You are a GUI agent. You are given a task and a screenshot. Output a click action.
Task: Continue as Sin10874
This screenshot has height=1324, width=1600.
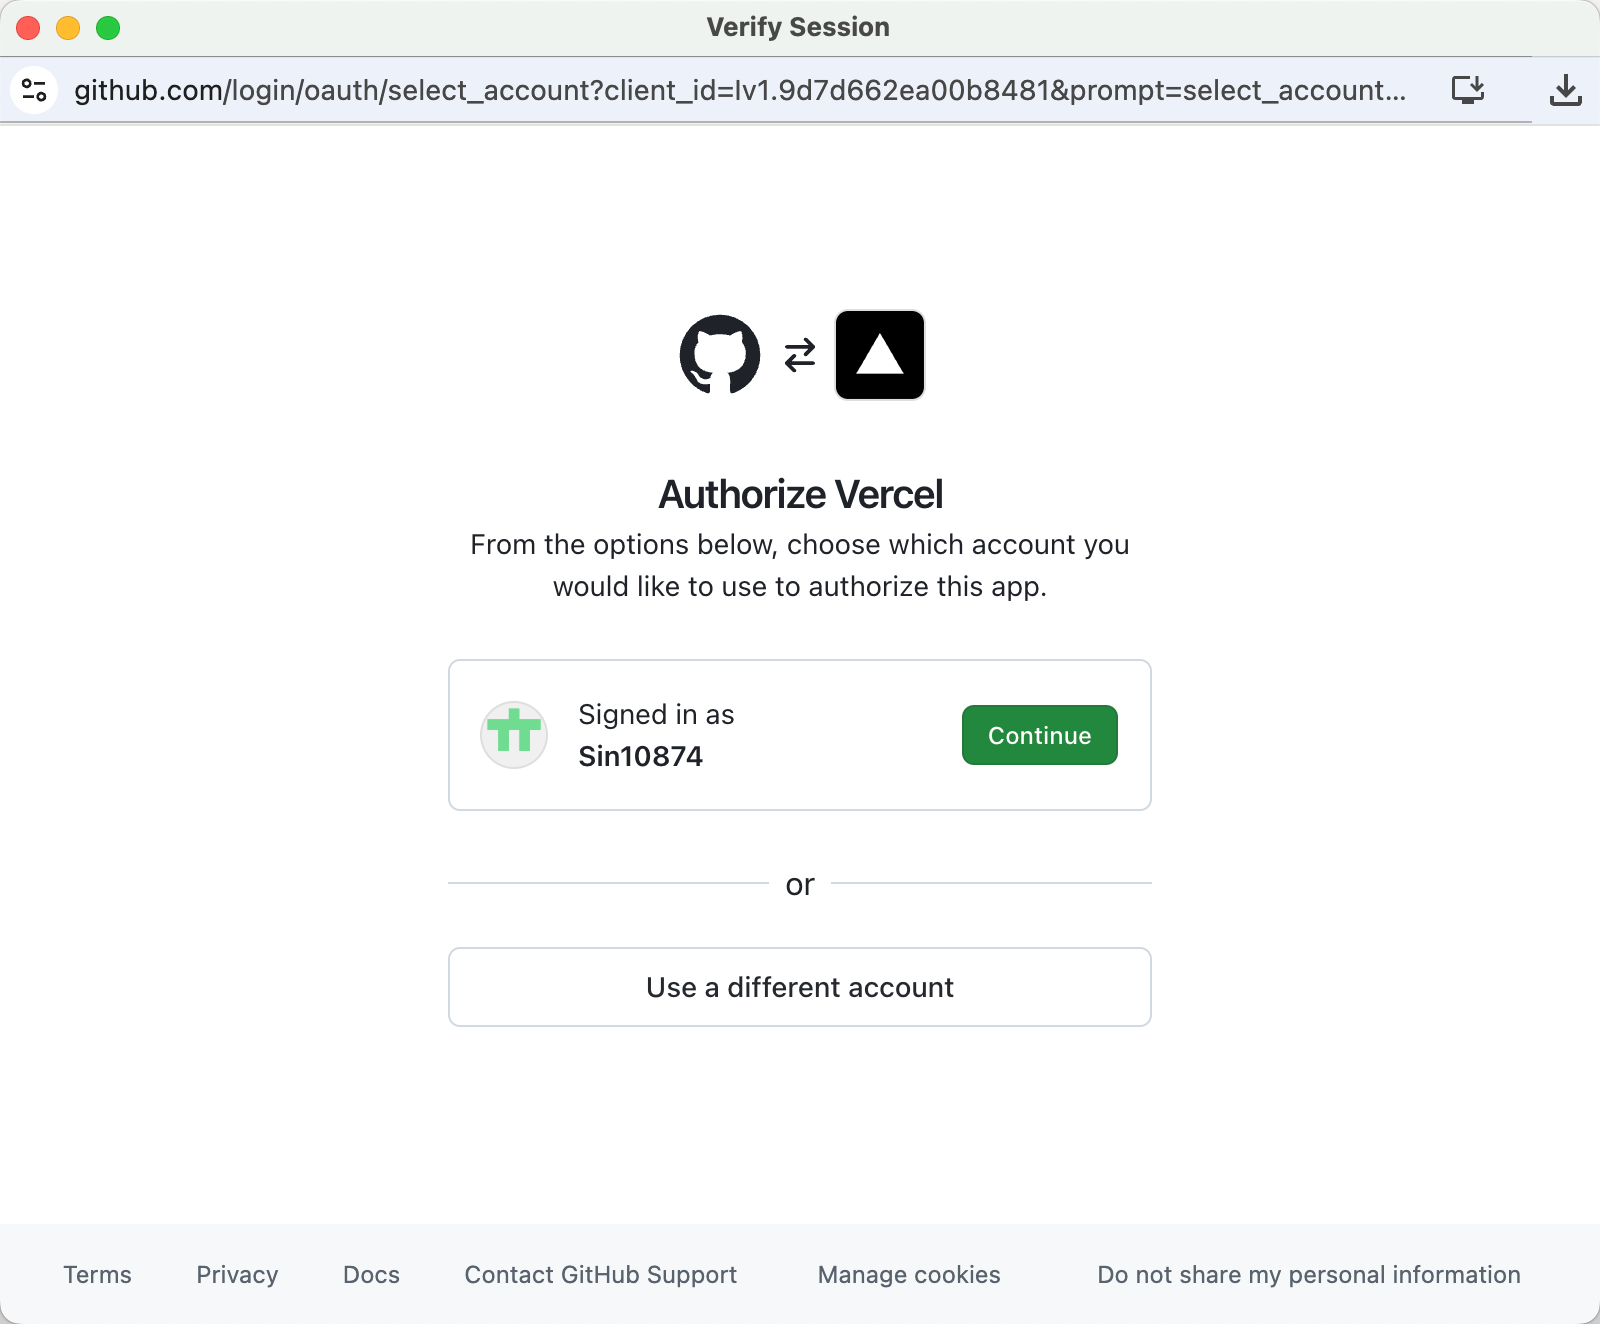coord(1040,735)
